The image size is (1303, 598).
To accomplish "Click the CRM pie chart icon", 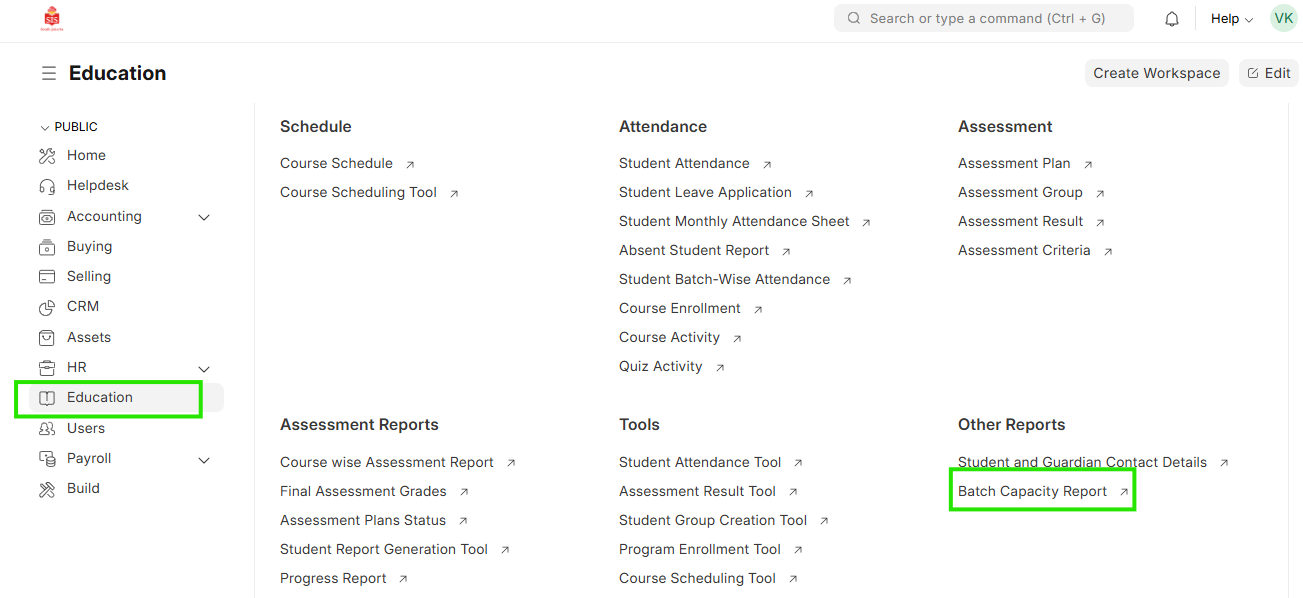I will [47, 307].
